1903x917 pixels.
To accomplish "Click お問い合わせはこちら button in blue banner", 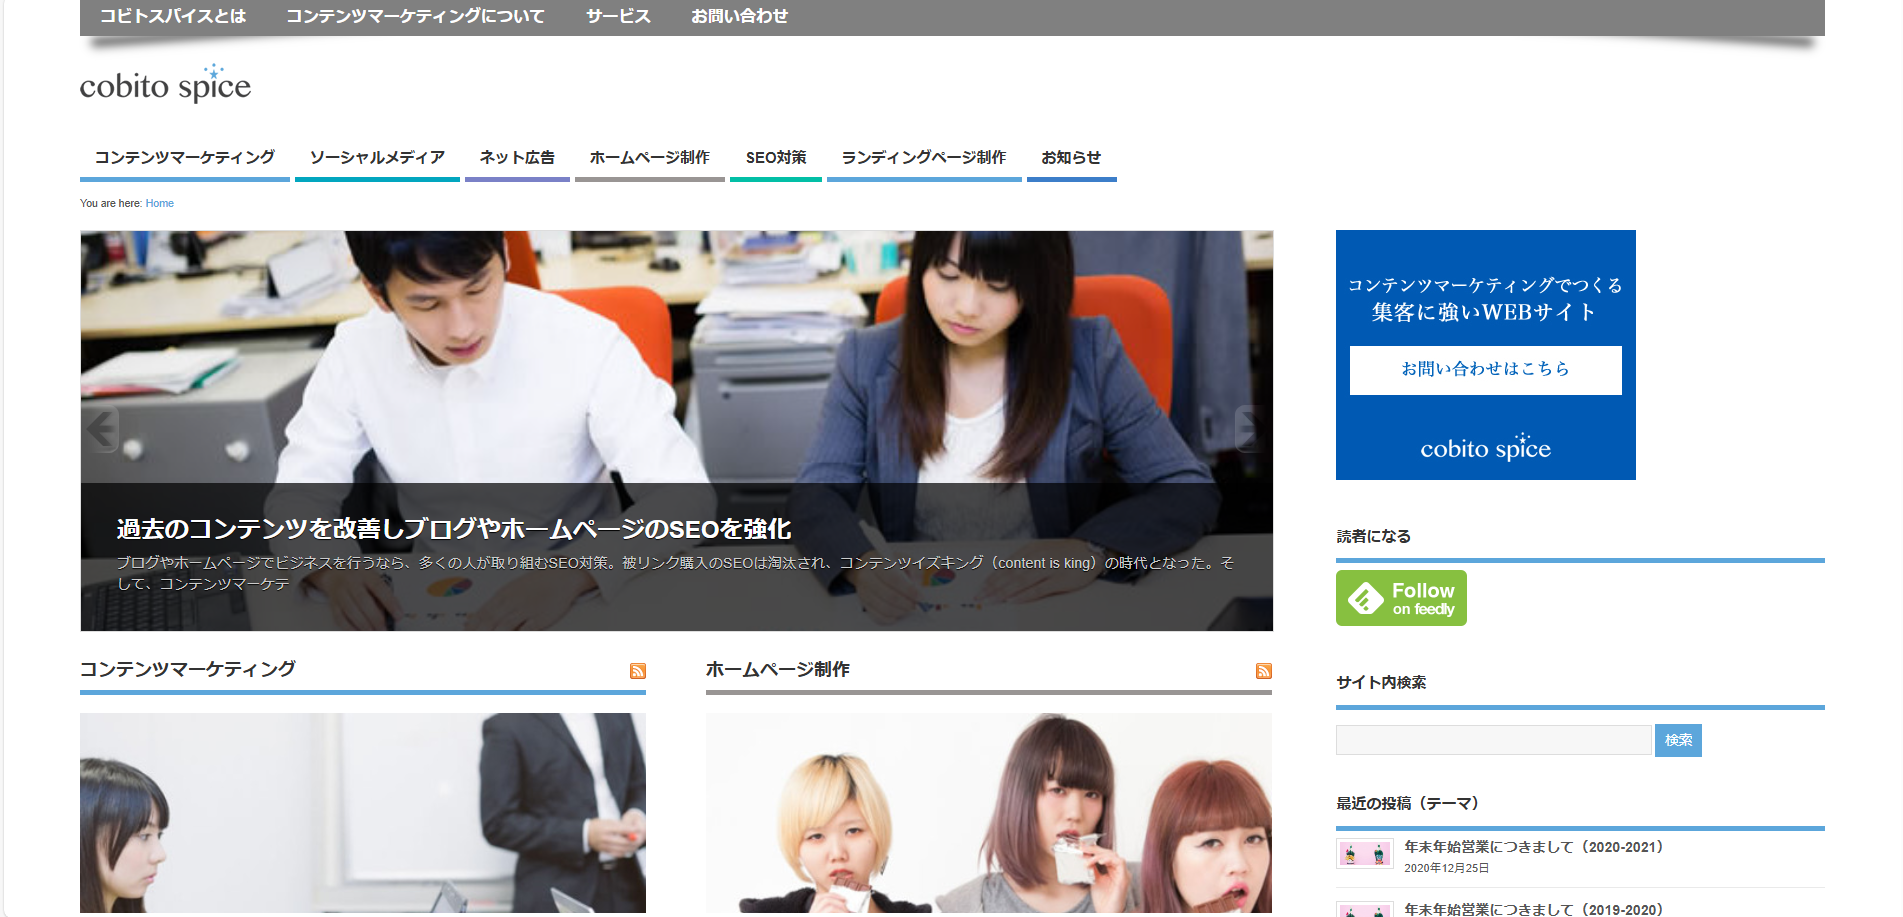I will coord(1485,370).
